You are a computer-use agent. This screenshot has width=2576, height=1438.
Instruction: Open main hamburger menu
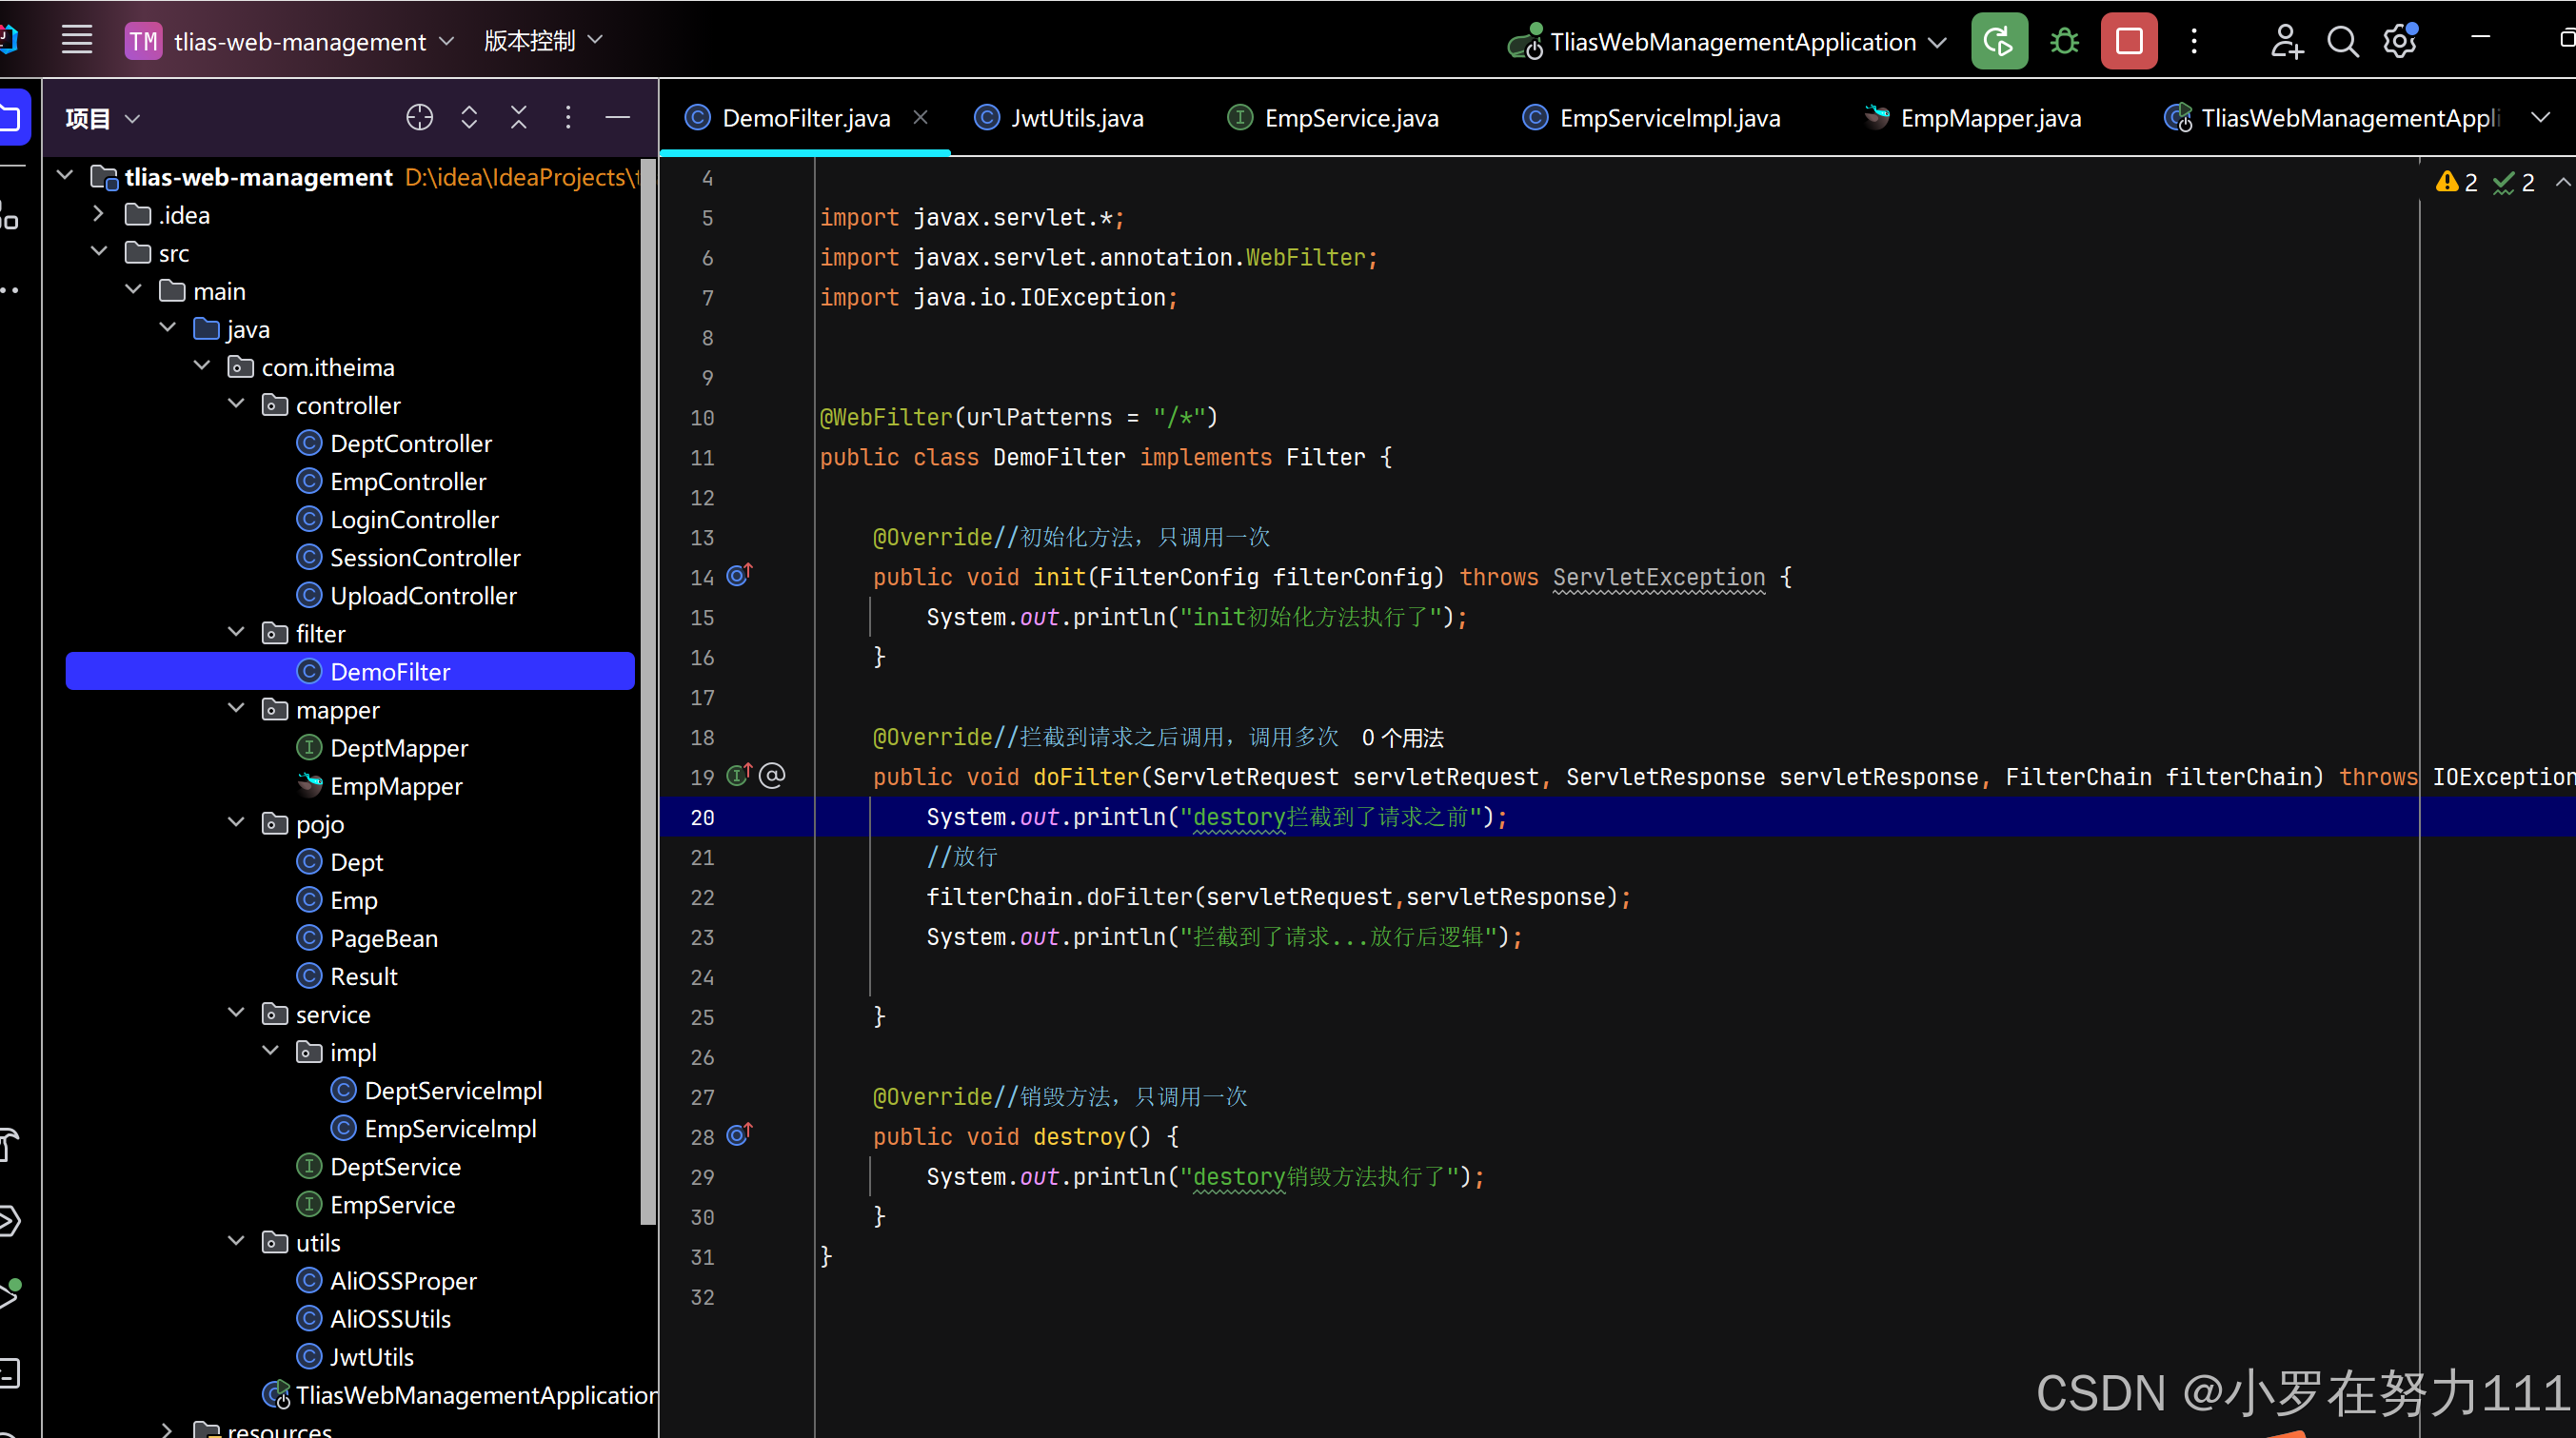[x=77, y=41]
